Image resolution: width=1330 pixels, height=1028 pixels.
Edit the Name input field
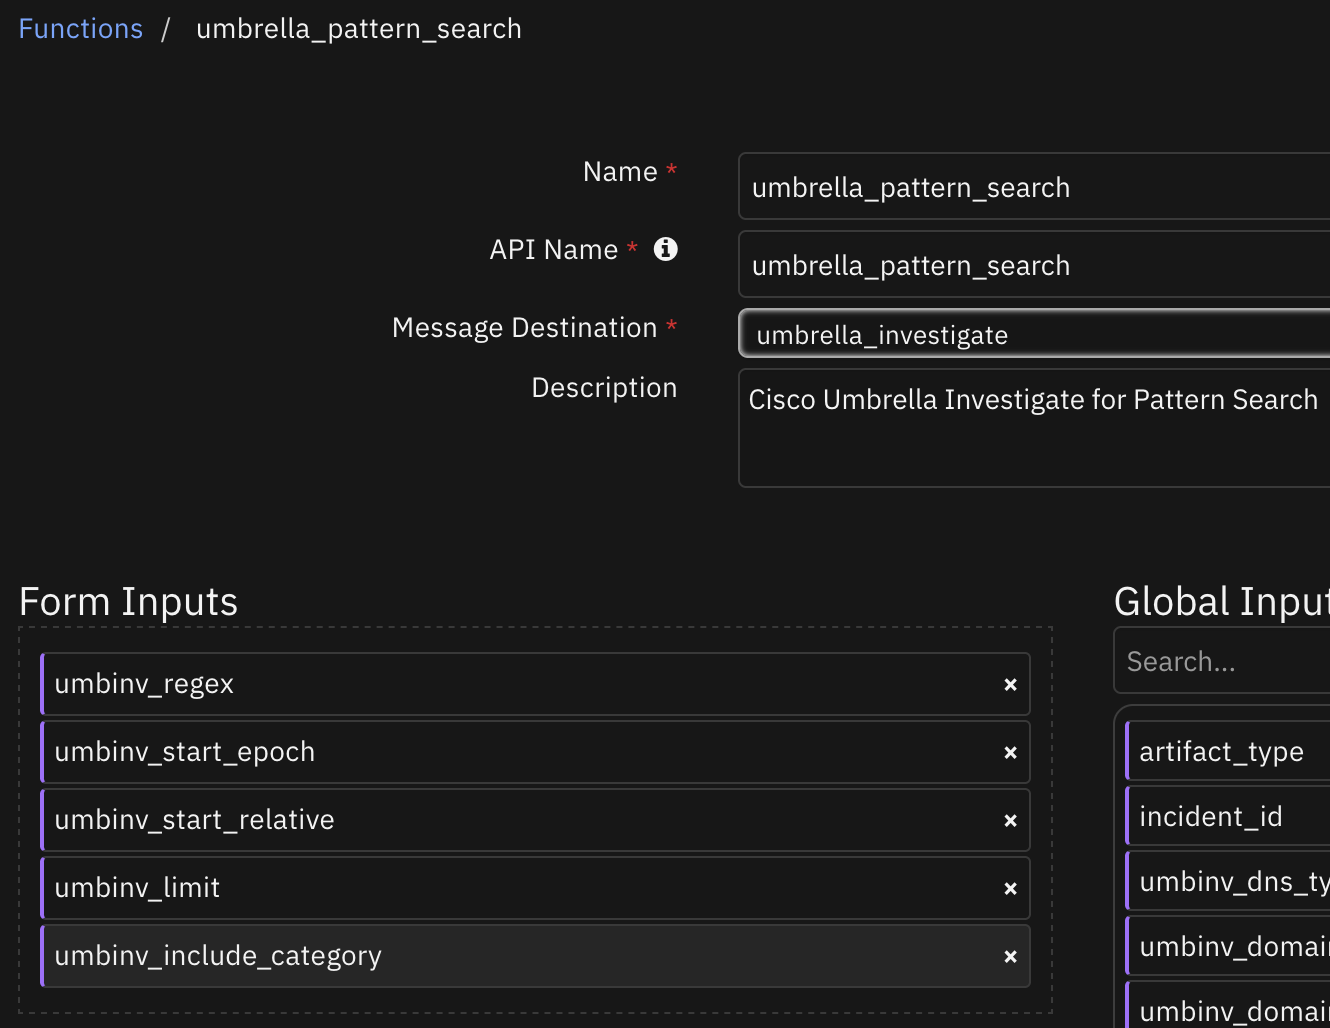[1034, 186]
